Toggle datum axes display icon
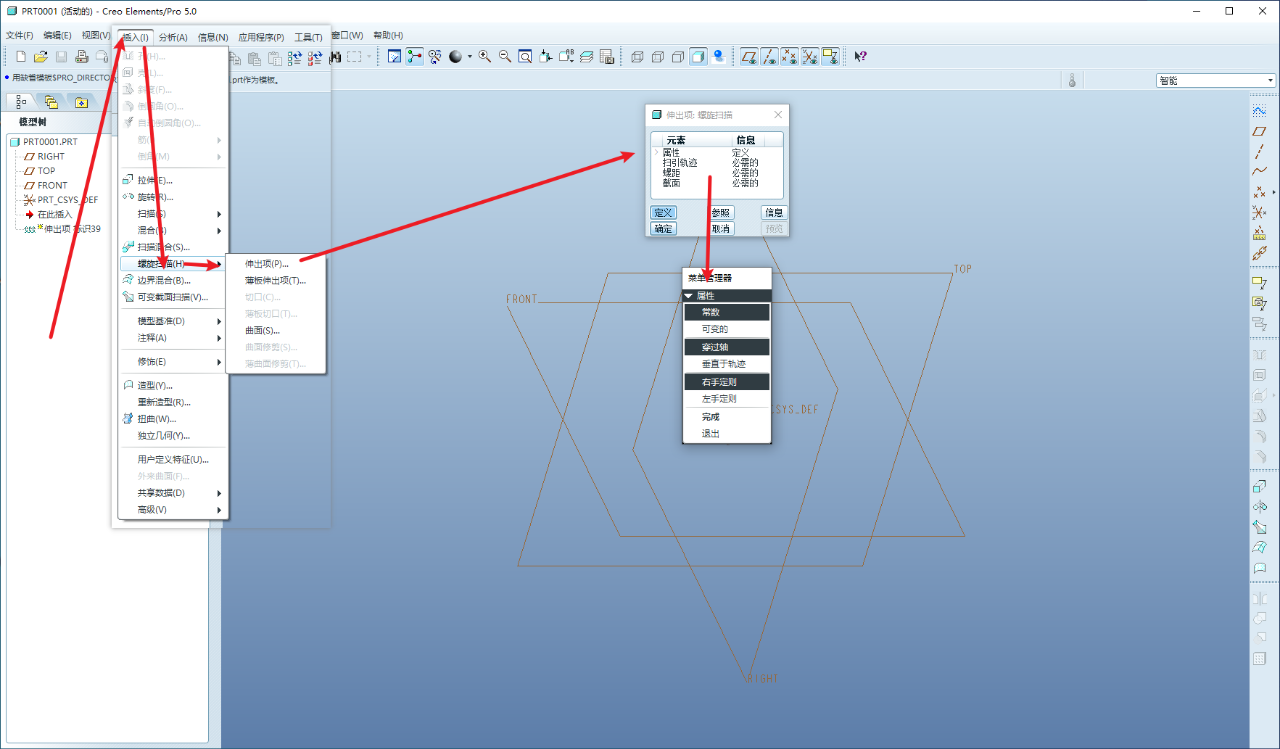Image resolution: width=1280 pixels, height=749 pixels. pyautogui.click(x=769, y=57)
